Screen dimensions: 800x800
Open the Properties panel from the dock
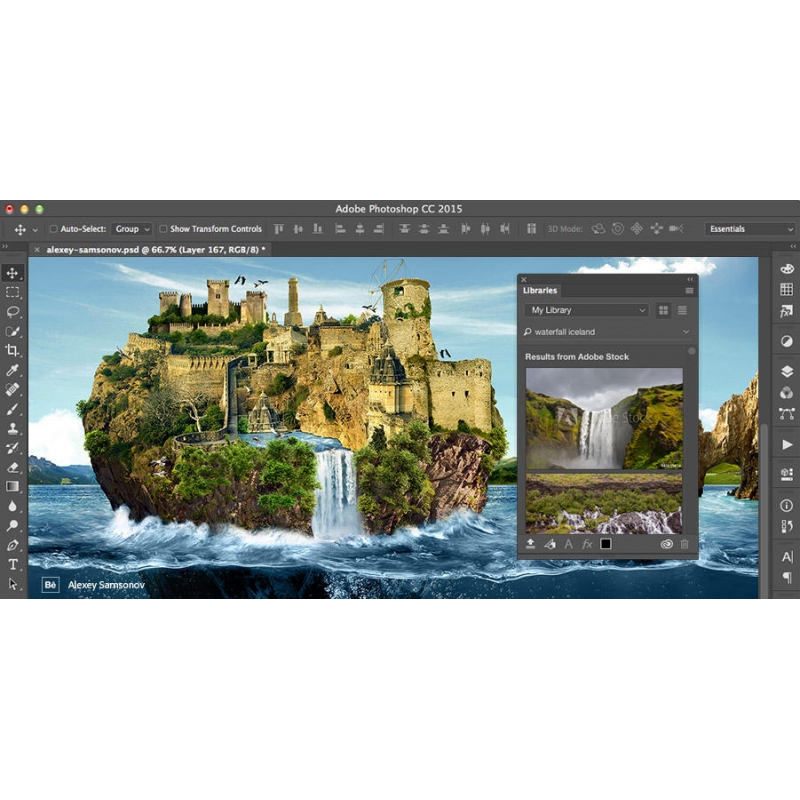787,474
